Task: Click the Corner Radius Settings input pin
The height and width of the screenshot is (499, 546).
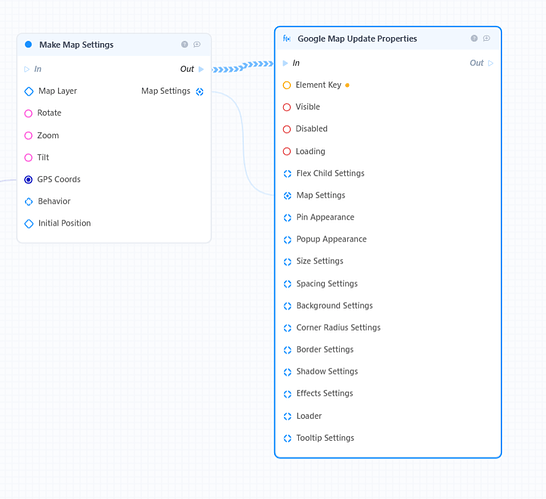Action: [x=287, y=328]
